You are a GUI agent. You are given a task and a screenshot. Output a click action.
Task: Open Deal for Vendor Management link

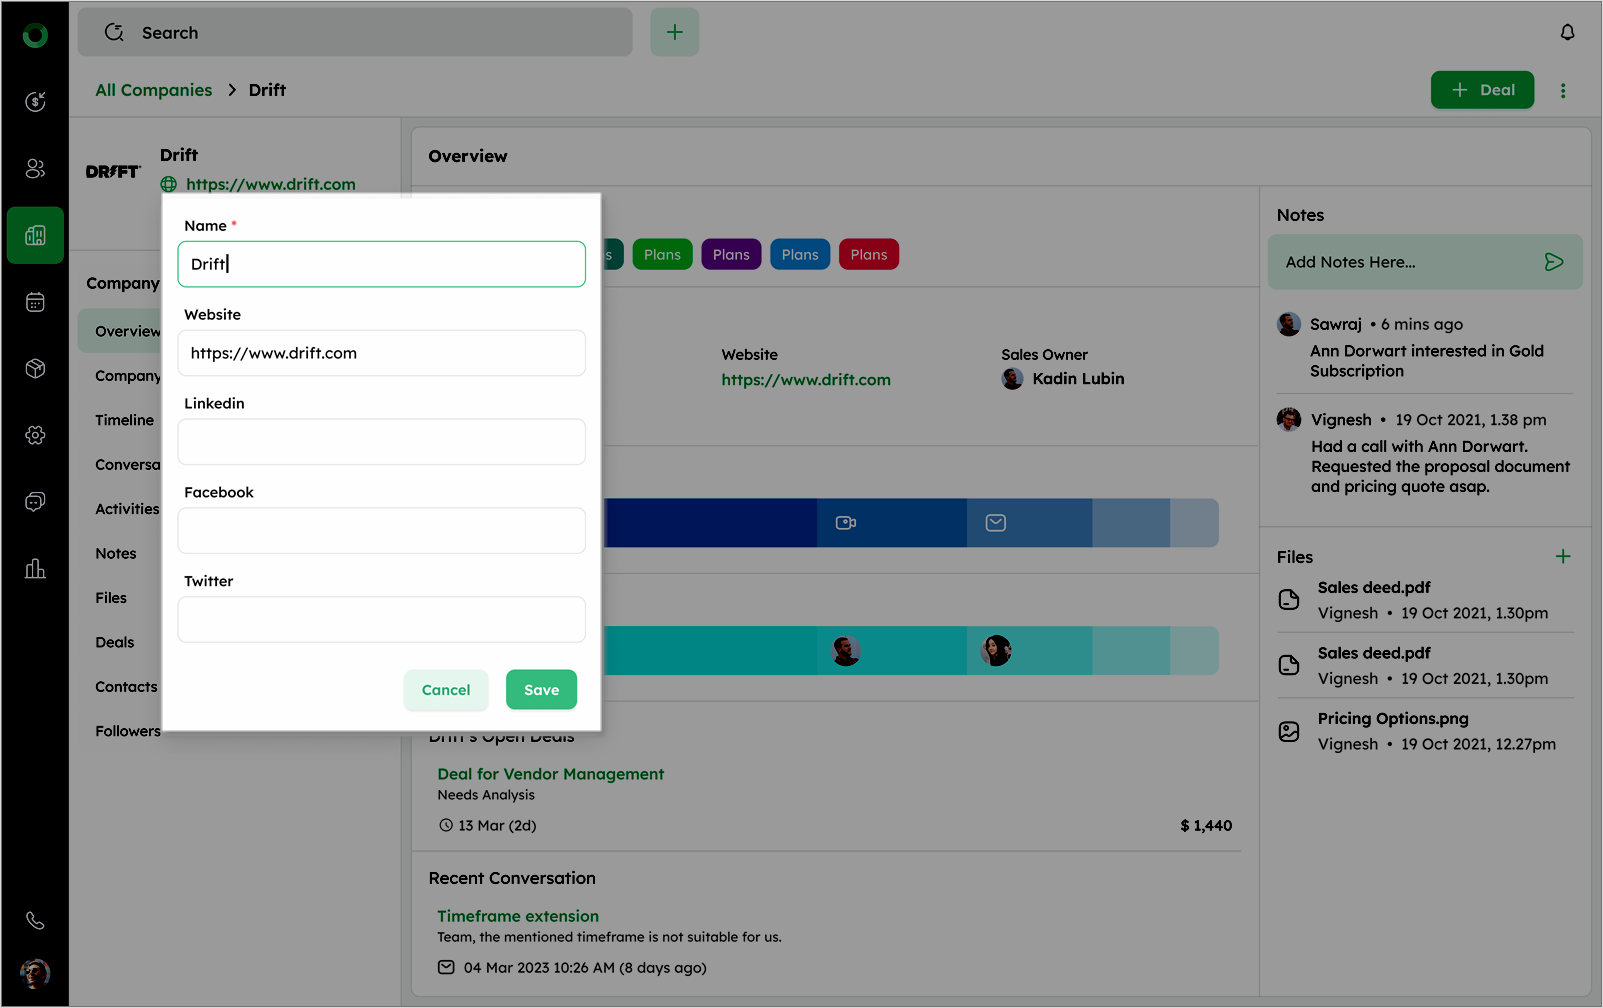point(550,774)
